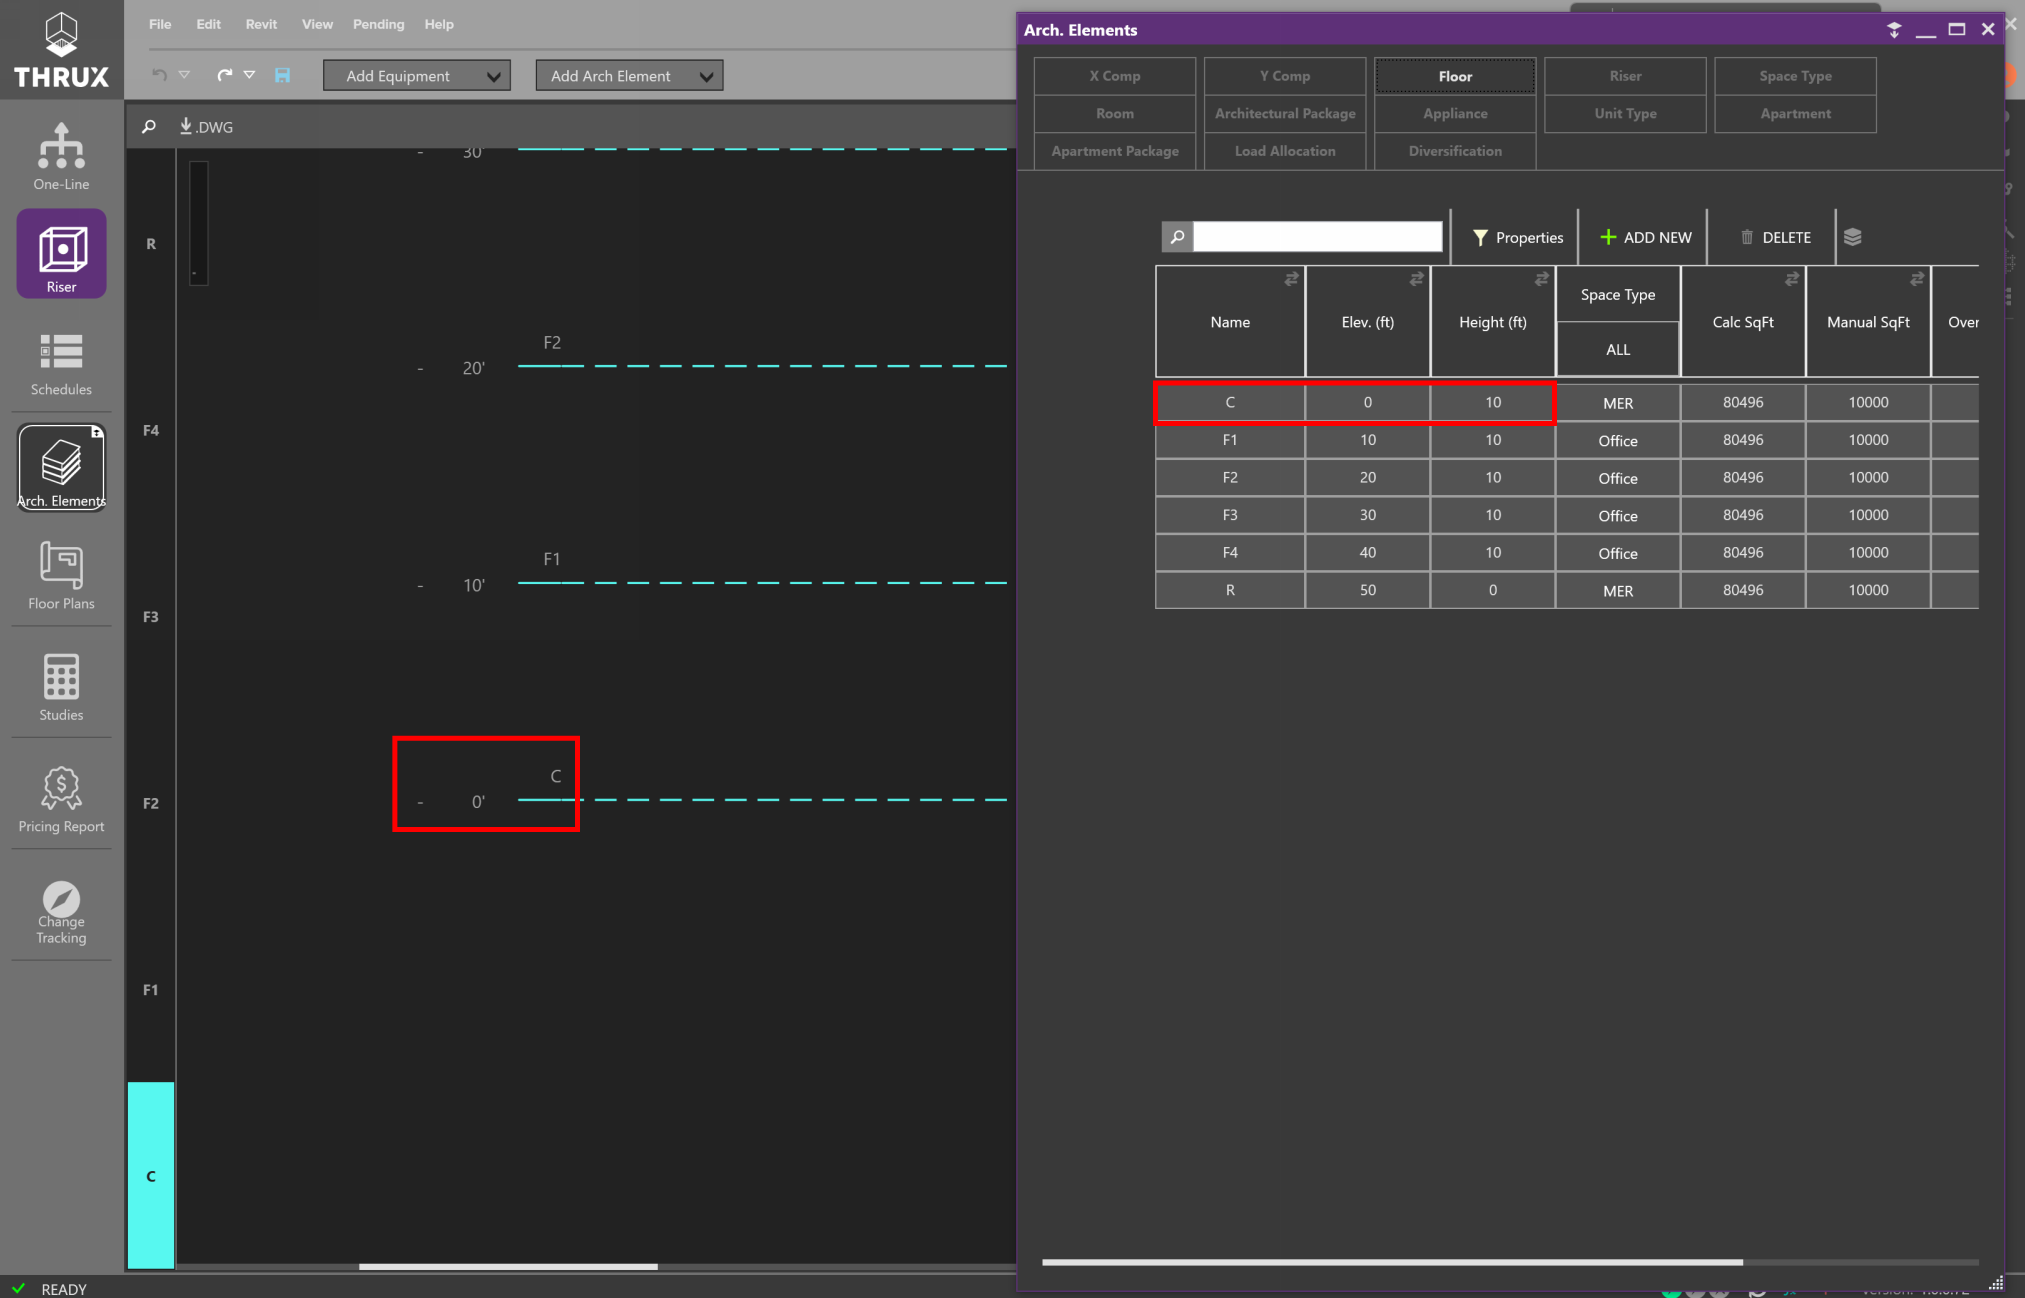The height and width of the screenshot is (1298, 2025).
Task: Click the horizontal scrollbar in Arch. Elements
Action: coord(1392,1262)
